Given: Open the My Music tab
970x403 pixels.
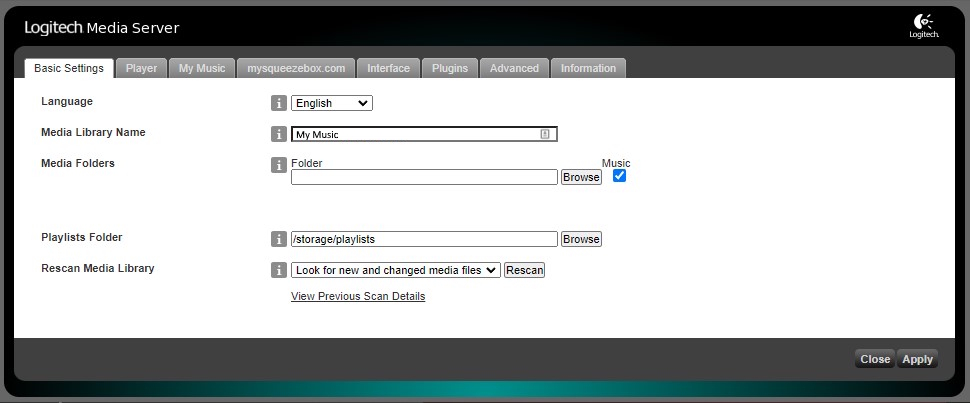Looking at the screenshot, I should (202, 68).
